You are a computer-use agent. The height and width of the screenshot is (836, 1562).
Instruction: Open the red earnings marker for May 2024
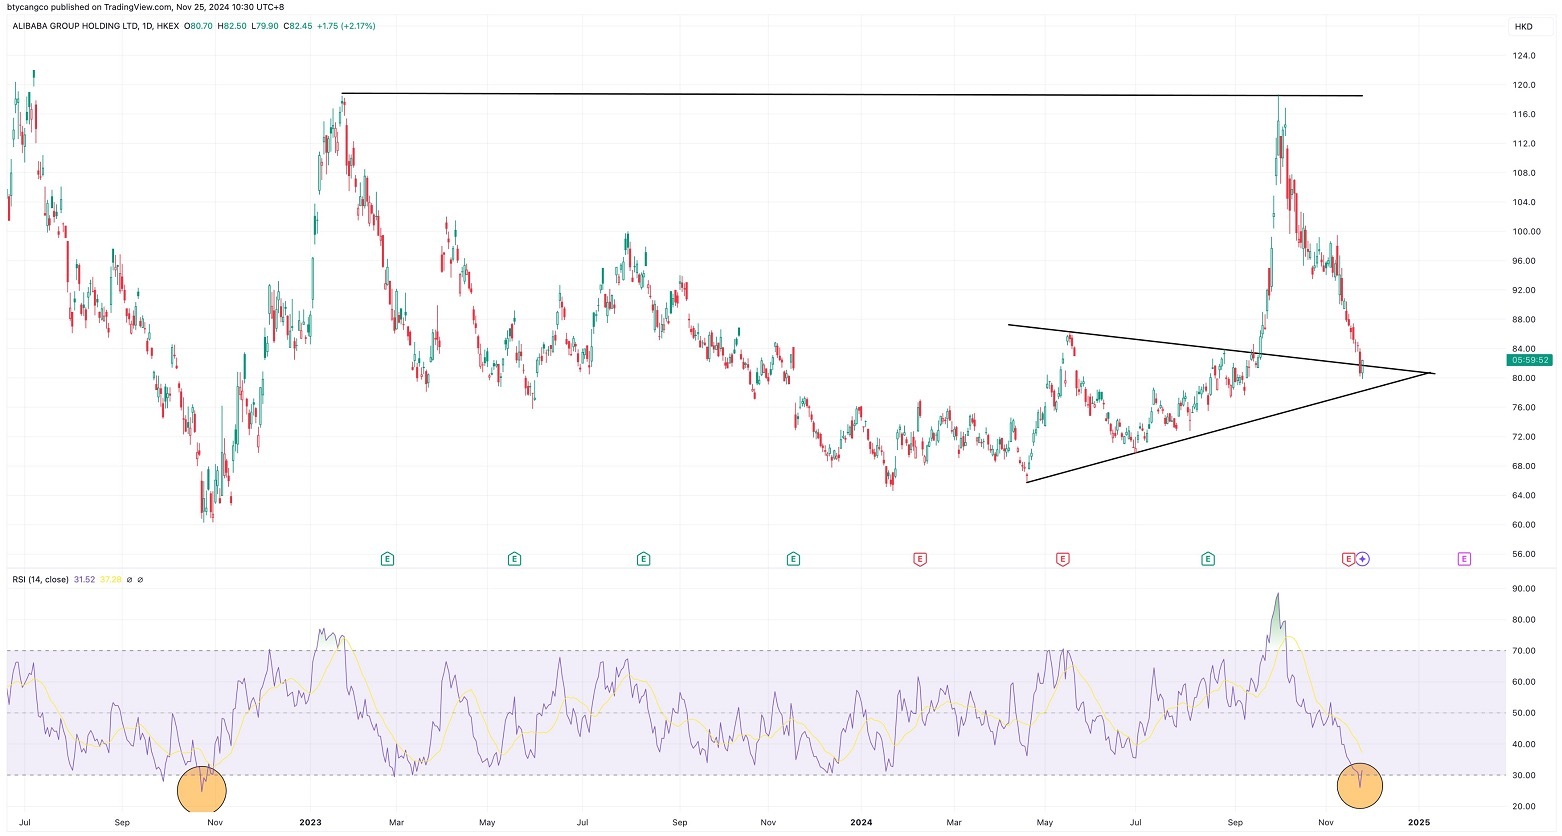tap(1063, 559)
